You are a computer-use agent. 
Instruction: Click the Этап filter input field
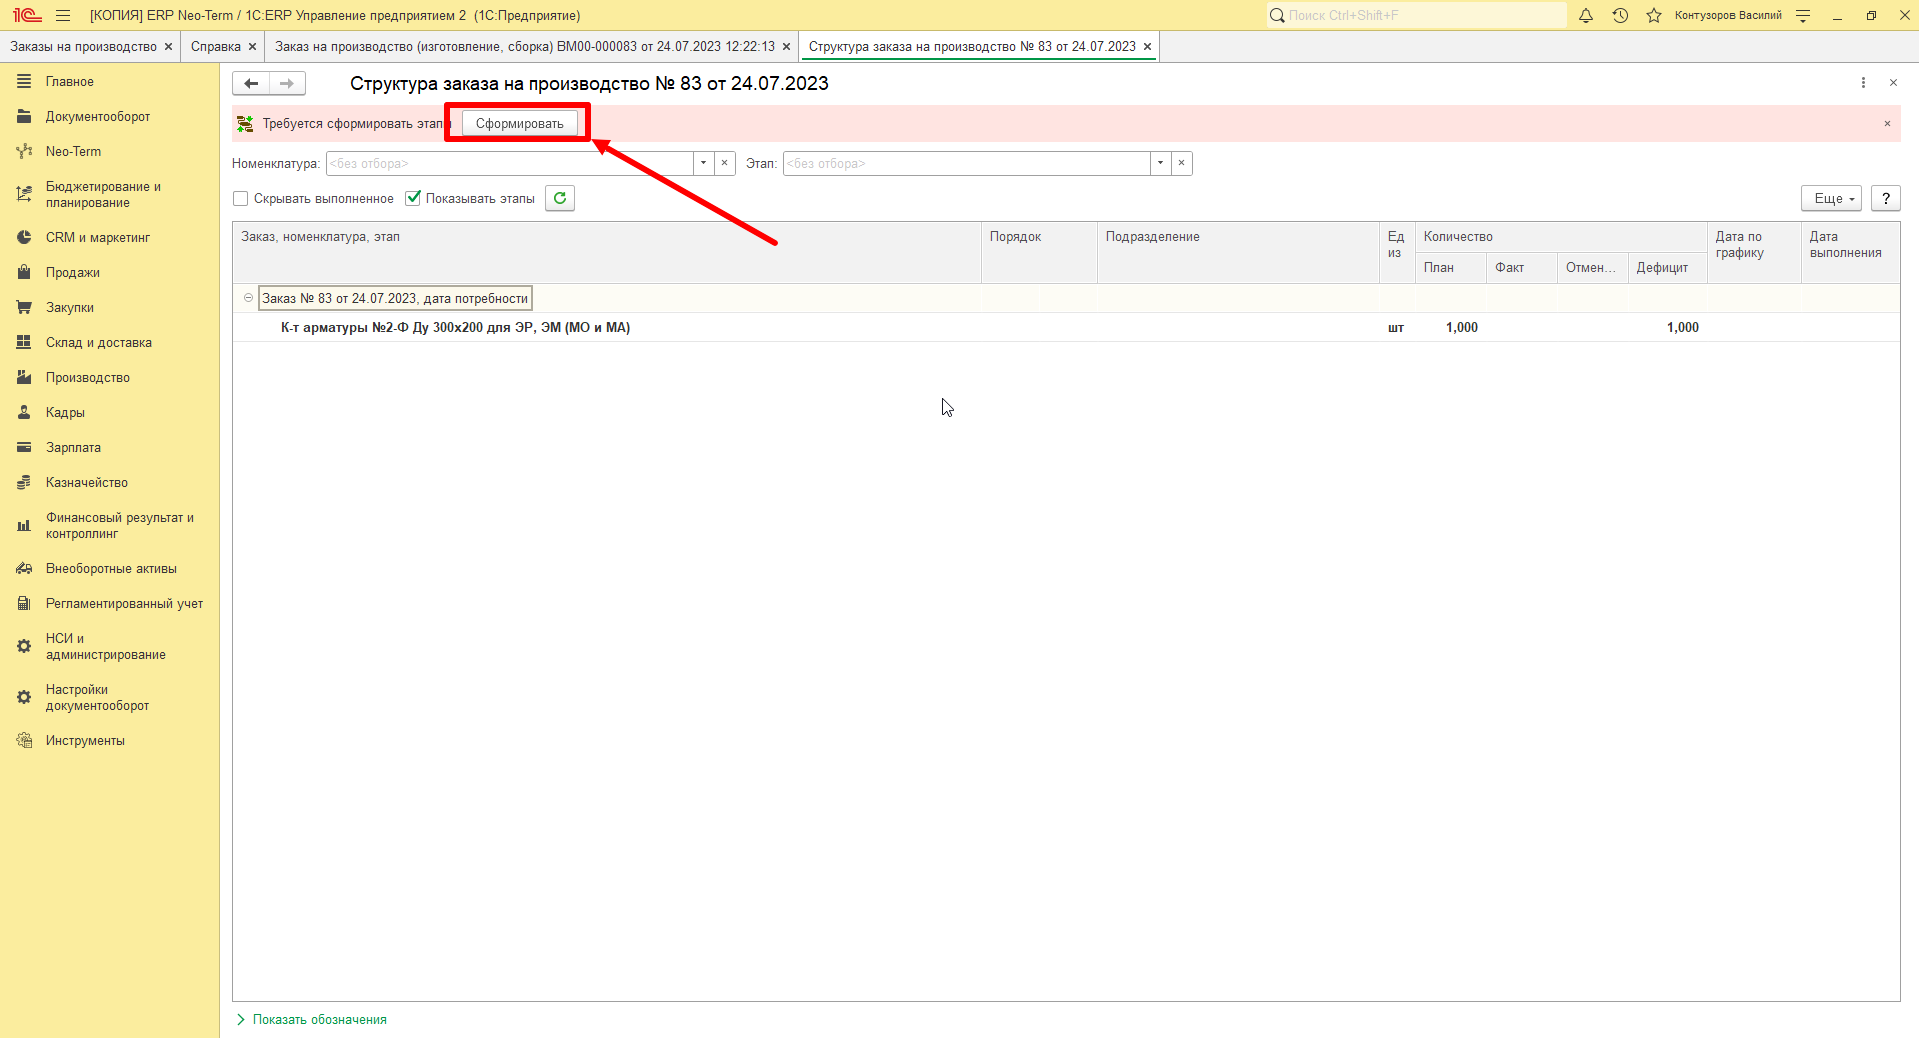click(x=966, y=163)
